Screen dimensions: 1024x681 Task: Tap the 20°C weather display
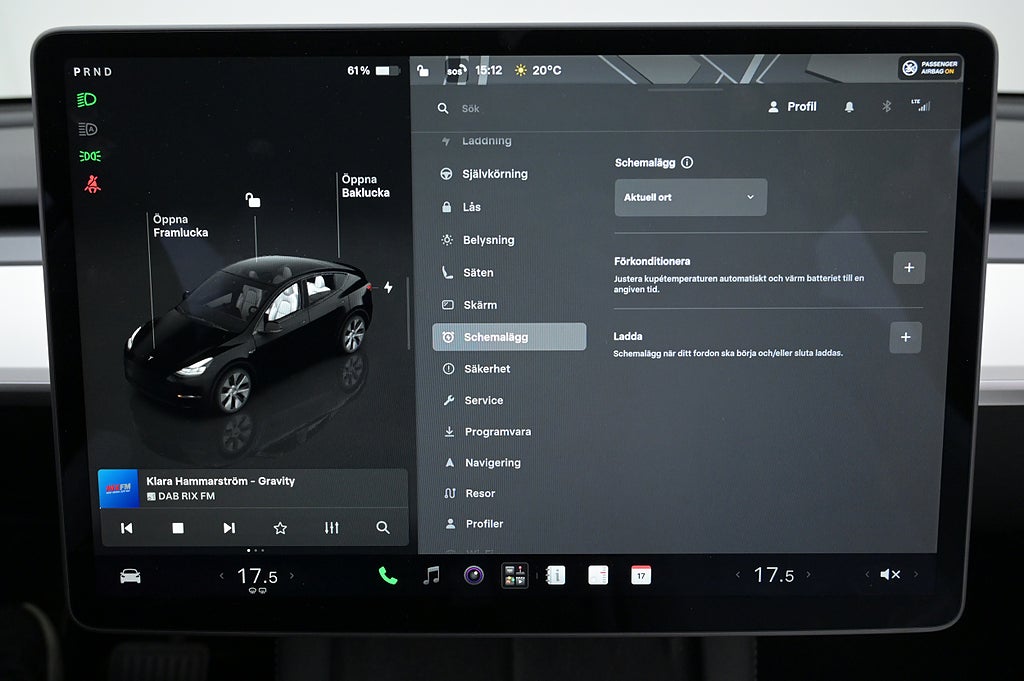(539, 70)
